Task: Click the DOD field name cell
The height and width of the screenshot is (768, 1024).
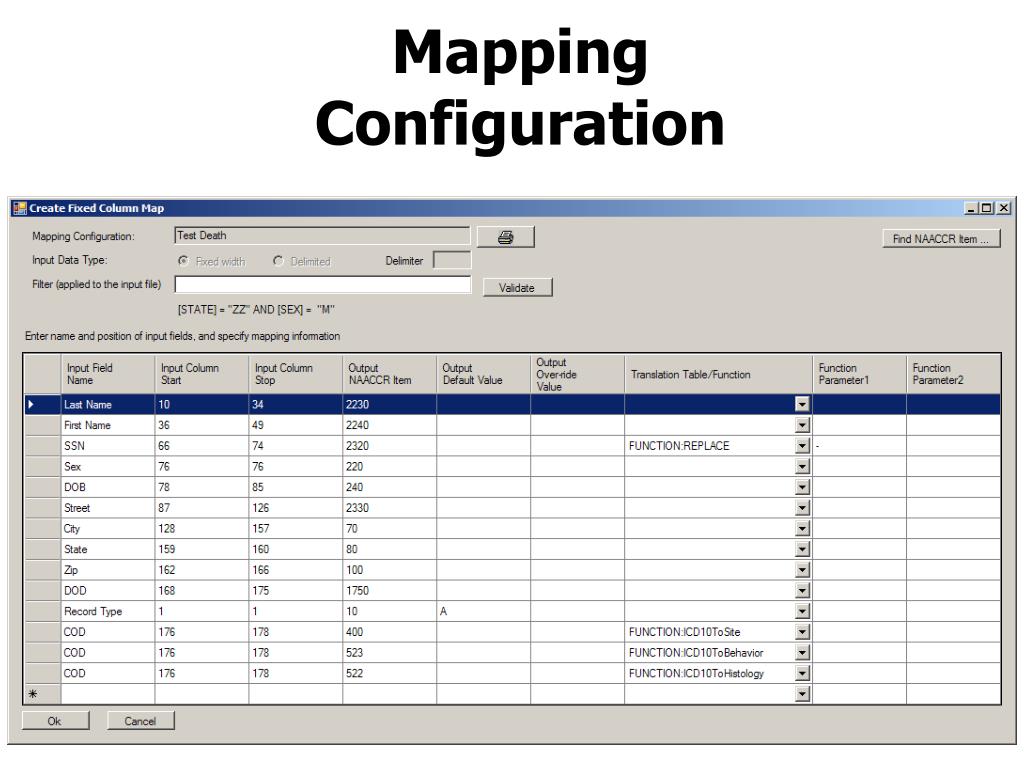Action: [x=108, y=591]
